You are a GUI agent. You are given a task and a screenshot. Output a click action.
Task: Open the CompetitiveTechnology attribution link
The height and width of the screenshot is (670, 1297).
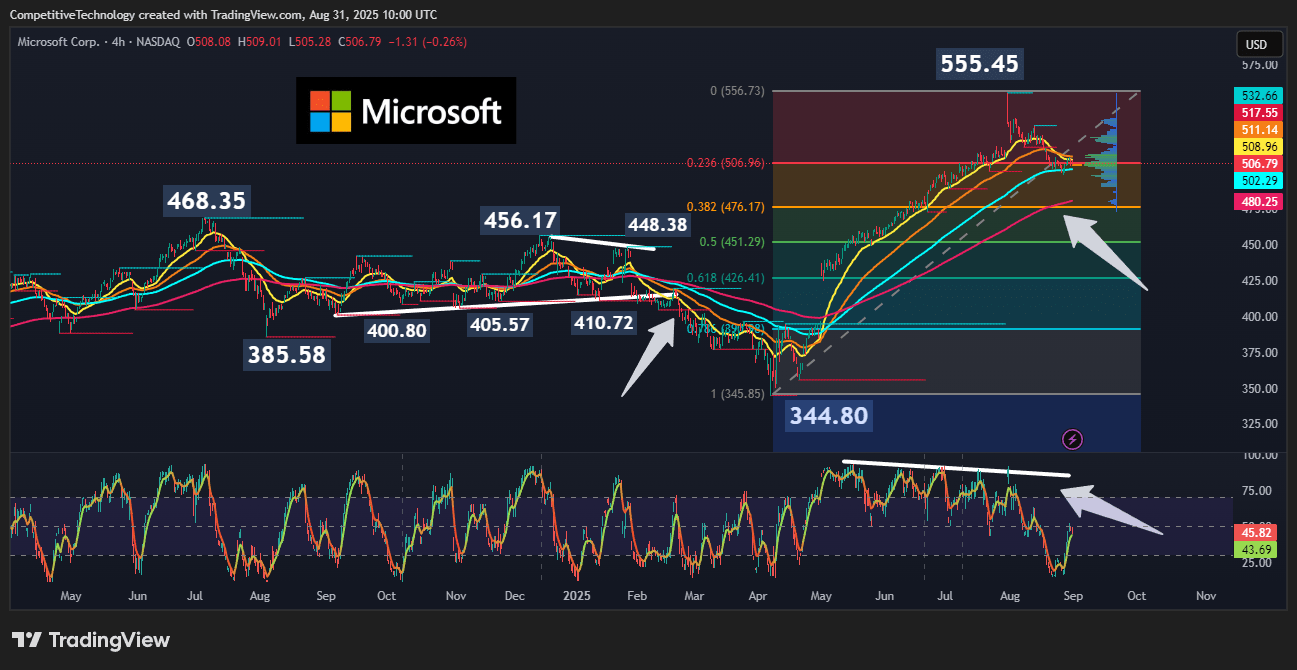pyautogui.click(x=70, y=14)
